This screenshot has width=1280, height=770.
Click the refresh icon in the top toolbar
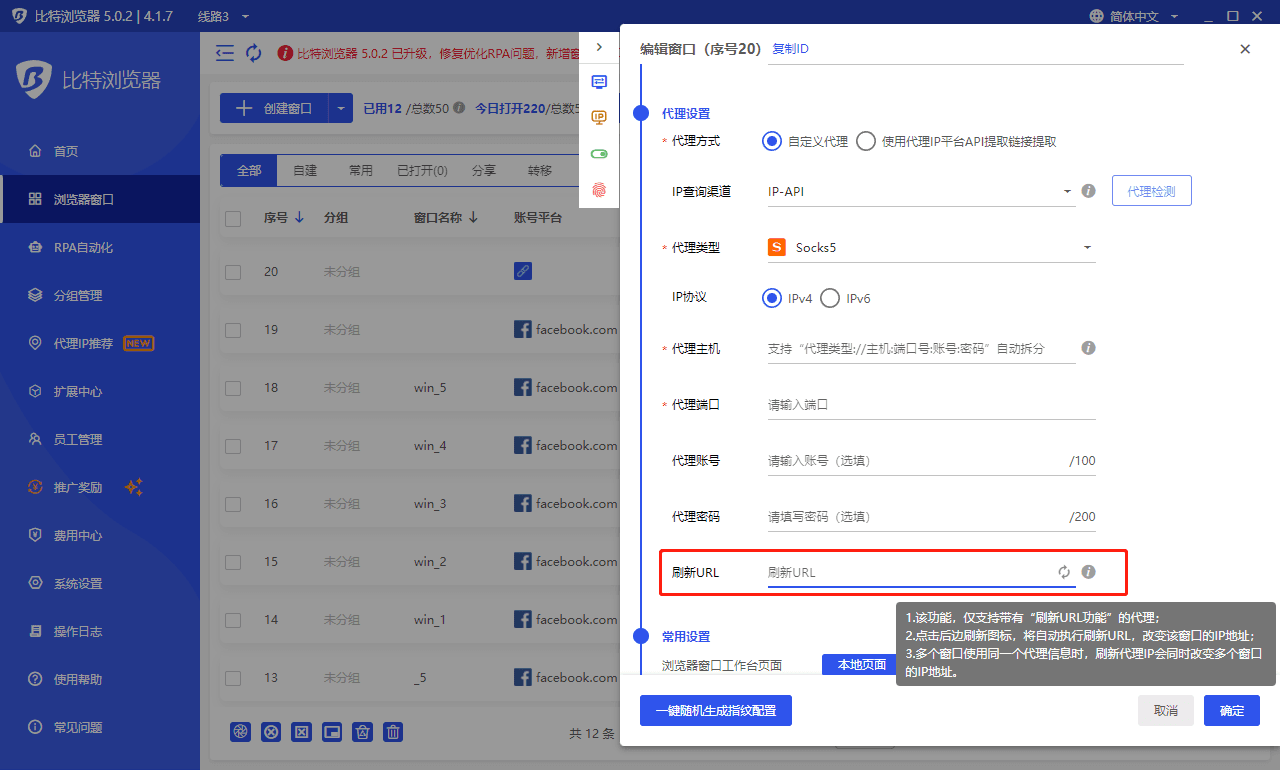[254, 53]
